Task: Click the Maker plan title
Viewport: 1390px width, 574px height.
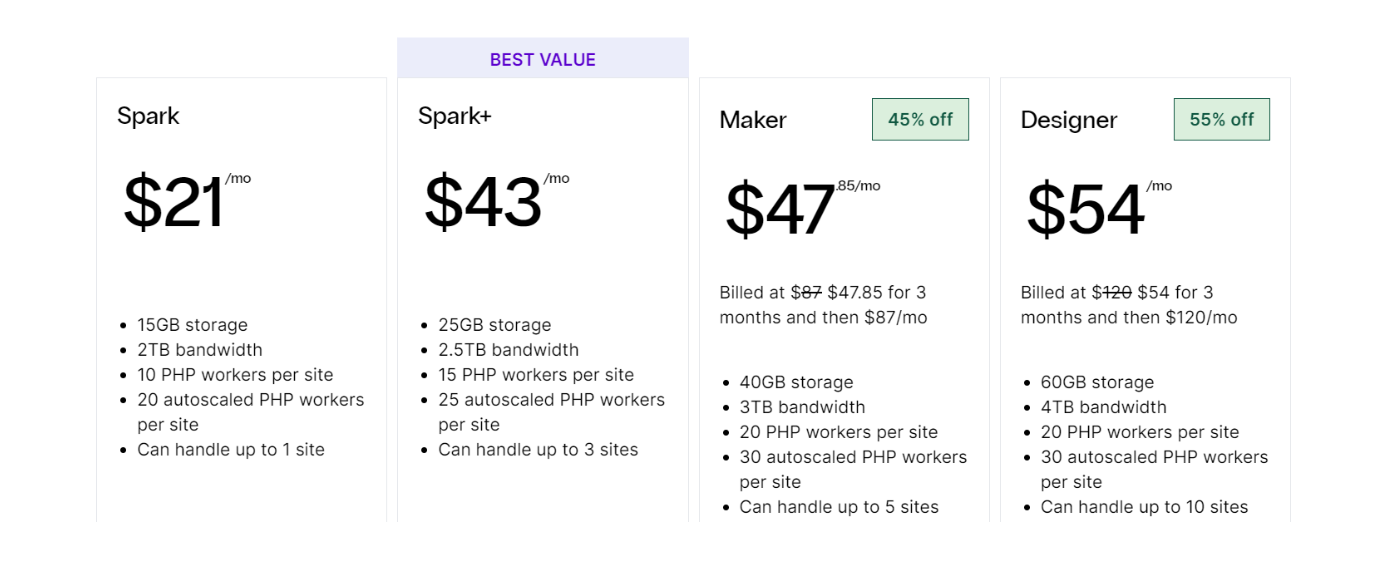Action: pos(753,120)
